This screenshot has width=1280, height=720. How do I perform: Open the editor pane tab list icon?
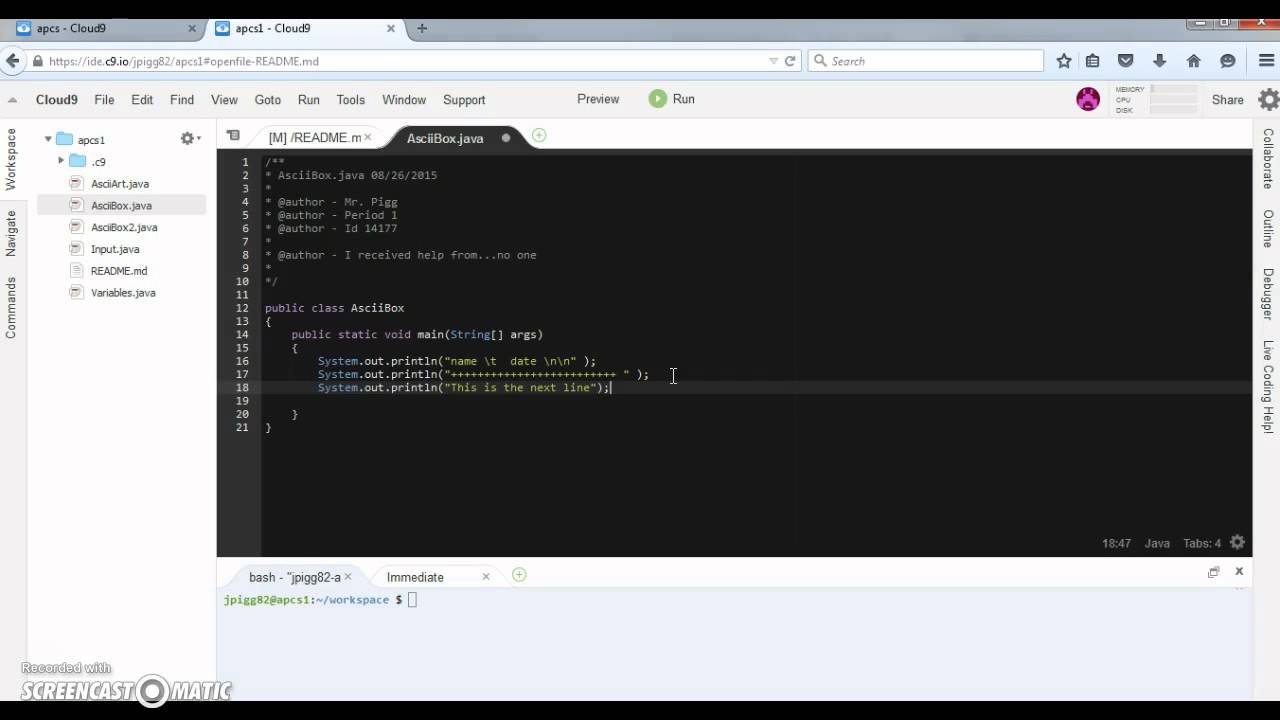(x=233, y=136)
